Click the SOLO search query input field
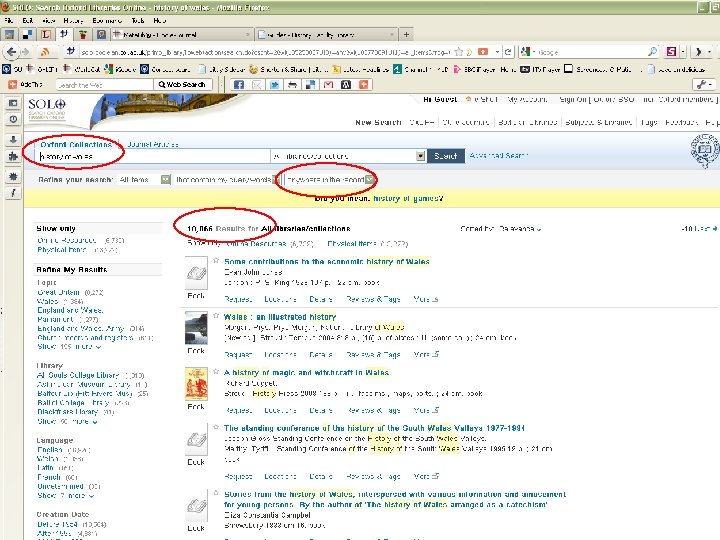The width and height of the screenshot is (720, 540). [154, 156]
